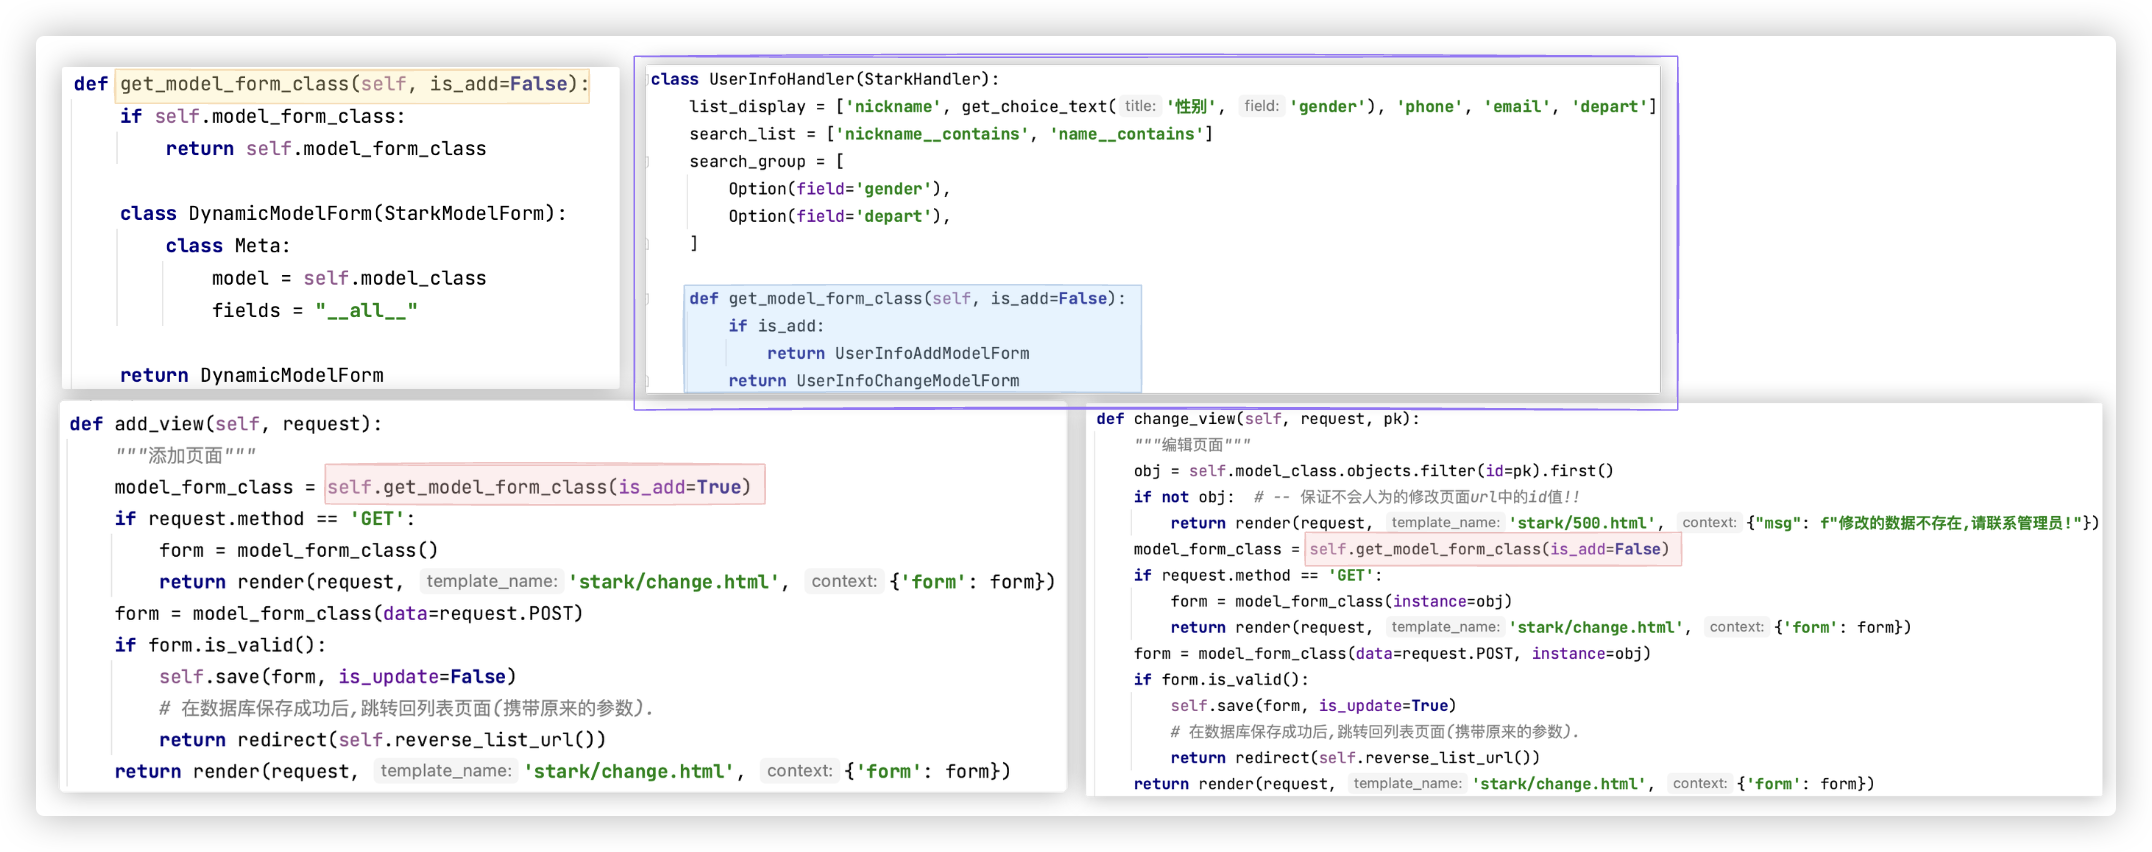Click the UserInfoAddModelForm return value
The height and width of the screenshot is (852, 2152).
pos(931,354)
